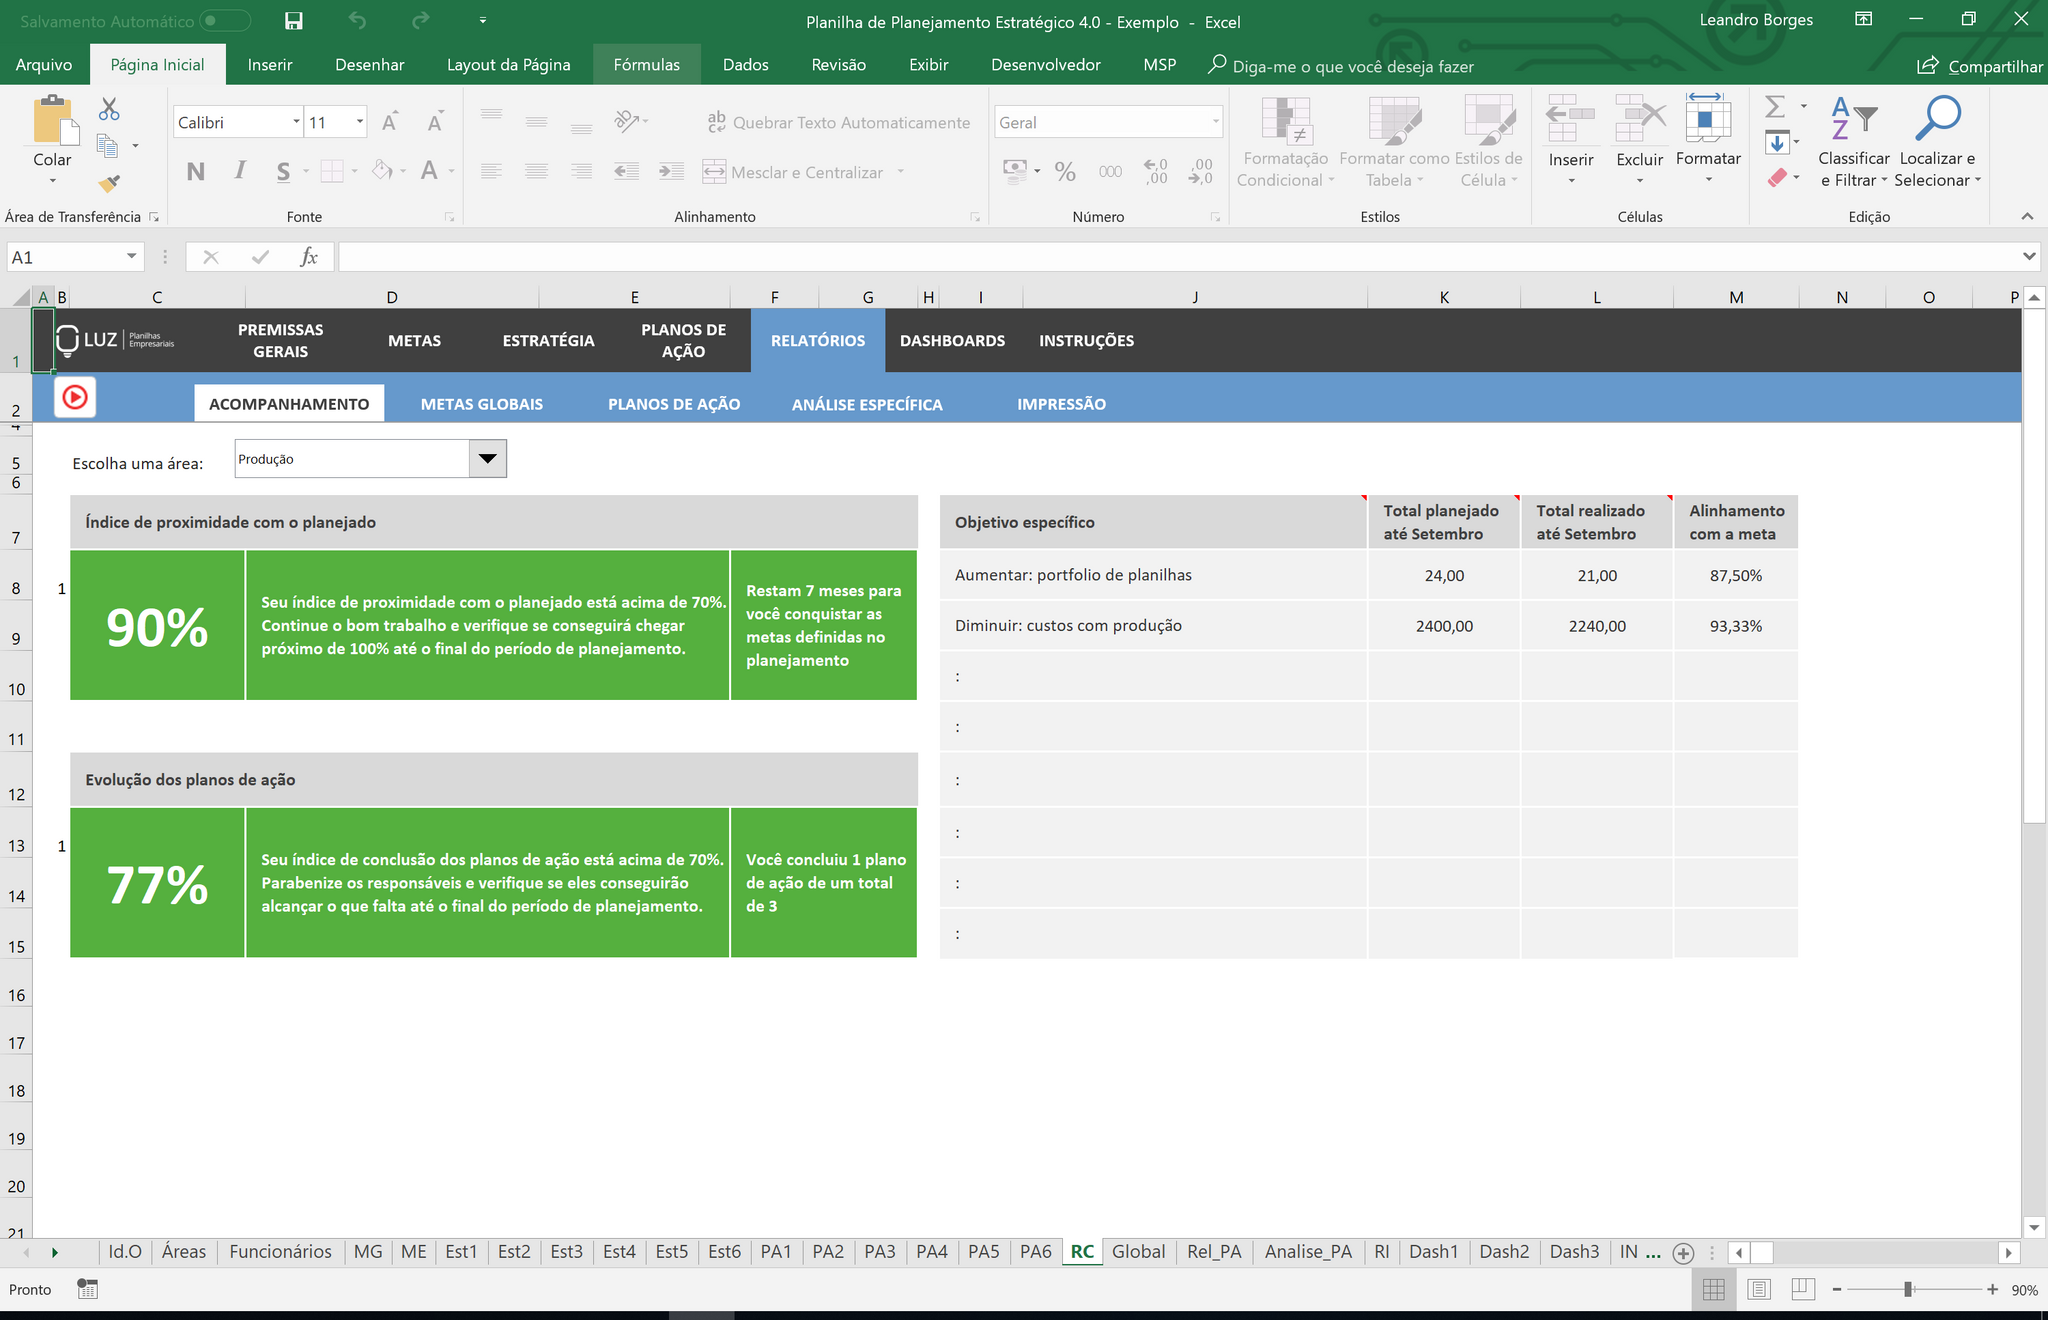
Task: Expand the font size dropdown
Action: [360, 122]
